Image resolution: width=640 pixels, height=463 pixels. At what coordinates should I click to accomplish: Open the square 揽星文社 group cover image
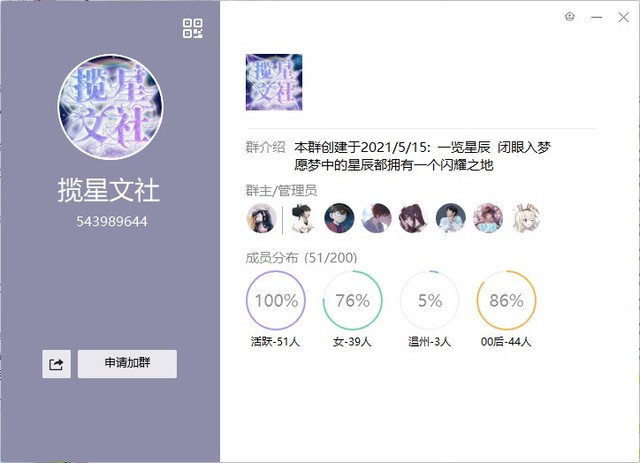(x=274, y=82)
